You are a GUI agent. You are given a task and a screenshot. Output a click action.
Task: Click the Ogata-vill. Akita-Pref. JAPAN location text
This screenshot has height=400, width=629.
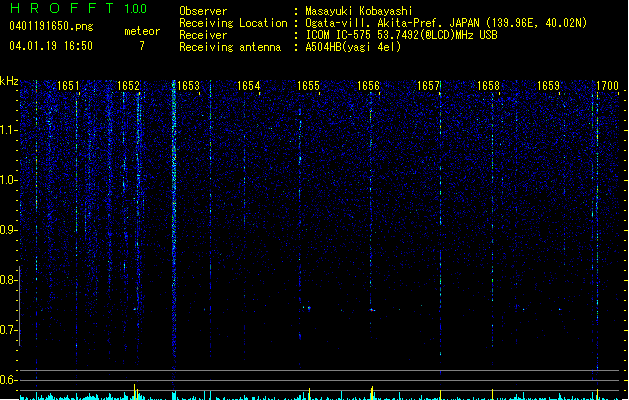pos(446,23)
